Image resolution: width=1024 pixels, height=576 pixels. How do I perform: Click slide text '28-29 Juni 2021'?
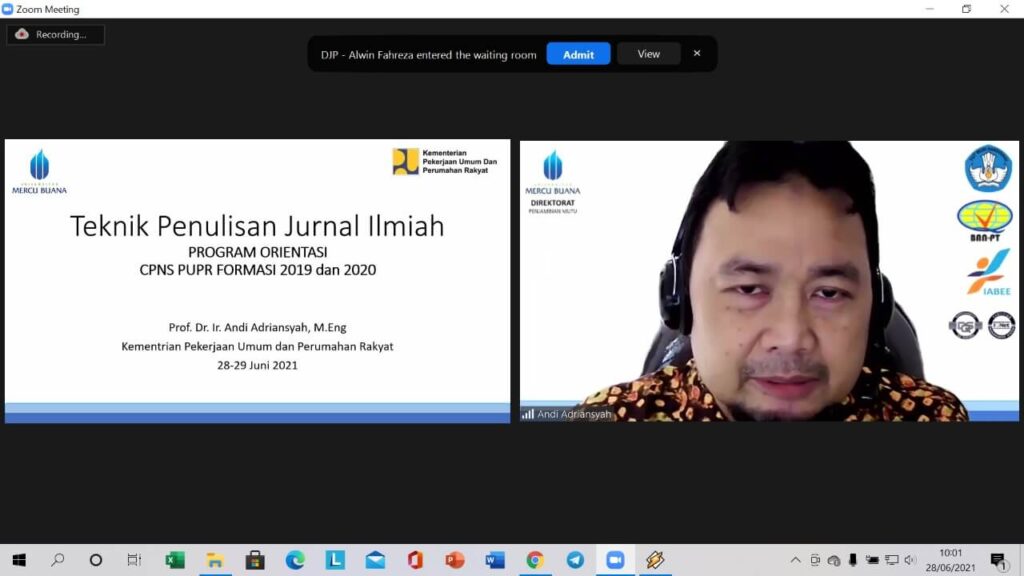257,366
